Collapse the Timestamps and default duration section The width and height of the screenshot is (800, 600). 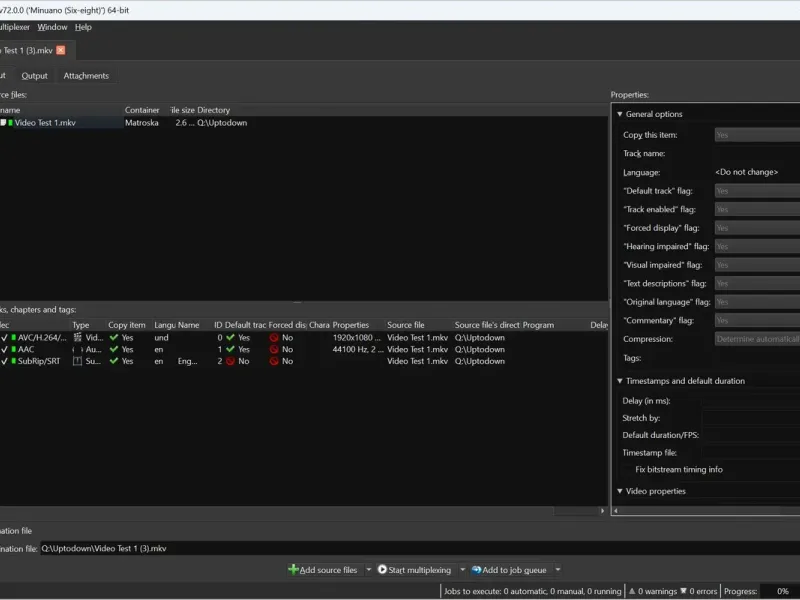coord(620,381)
